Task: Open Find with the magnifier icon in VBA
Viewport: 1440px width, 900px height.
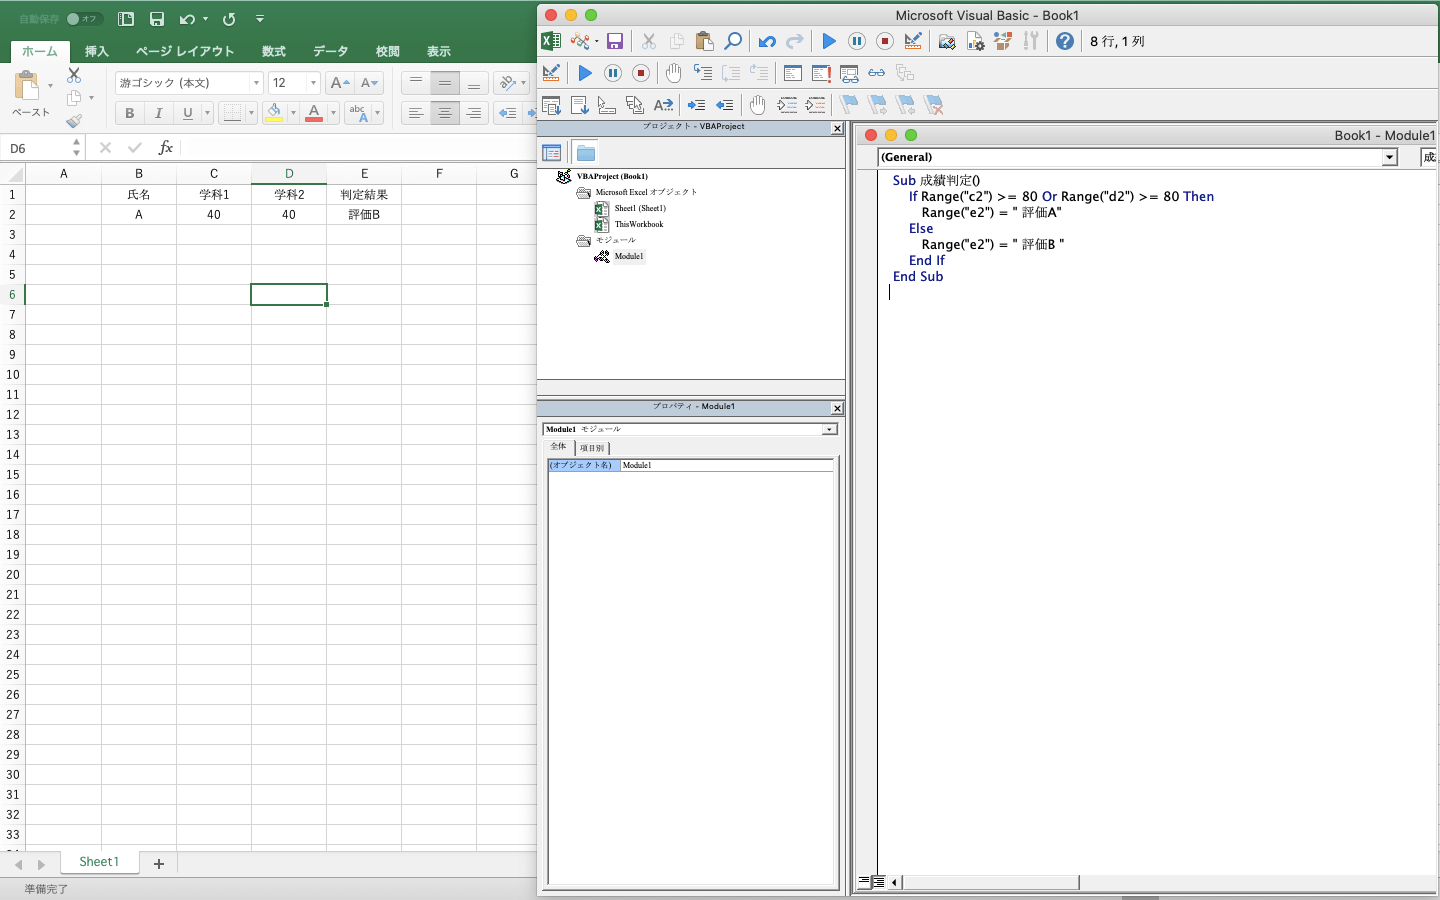Action: pos(733,41)
